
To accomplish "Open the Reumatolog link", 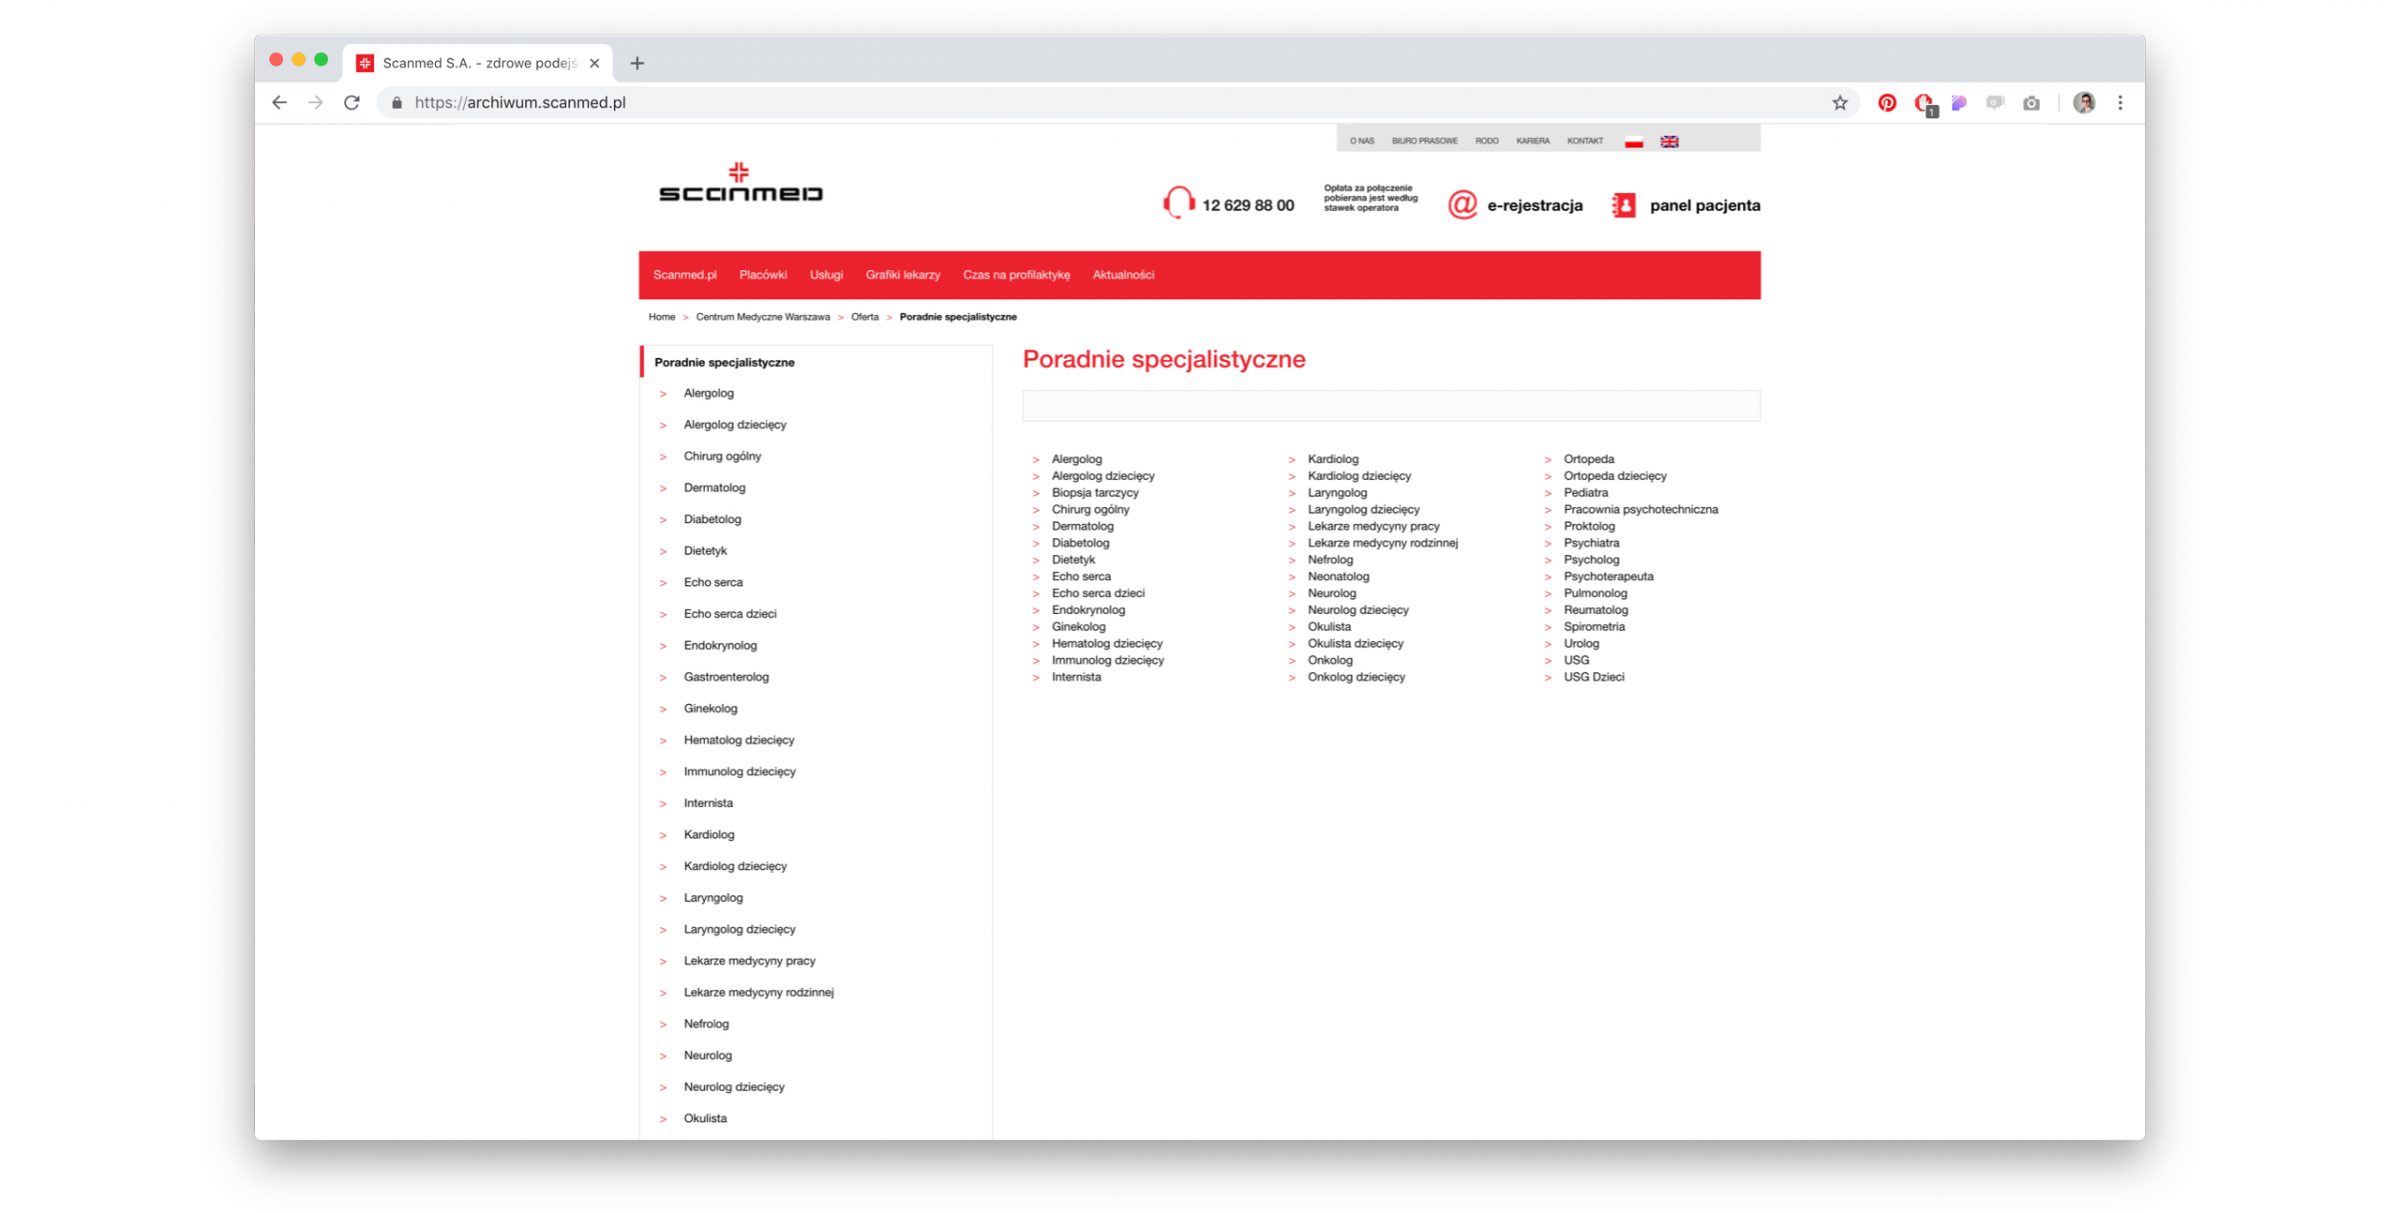I will (x=1596, y=610).
